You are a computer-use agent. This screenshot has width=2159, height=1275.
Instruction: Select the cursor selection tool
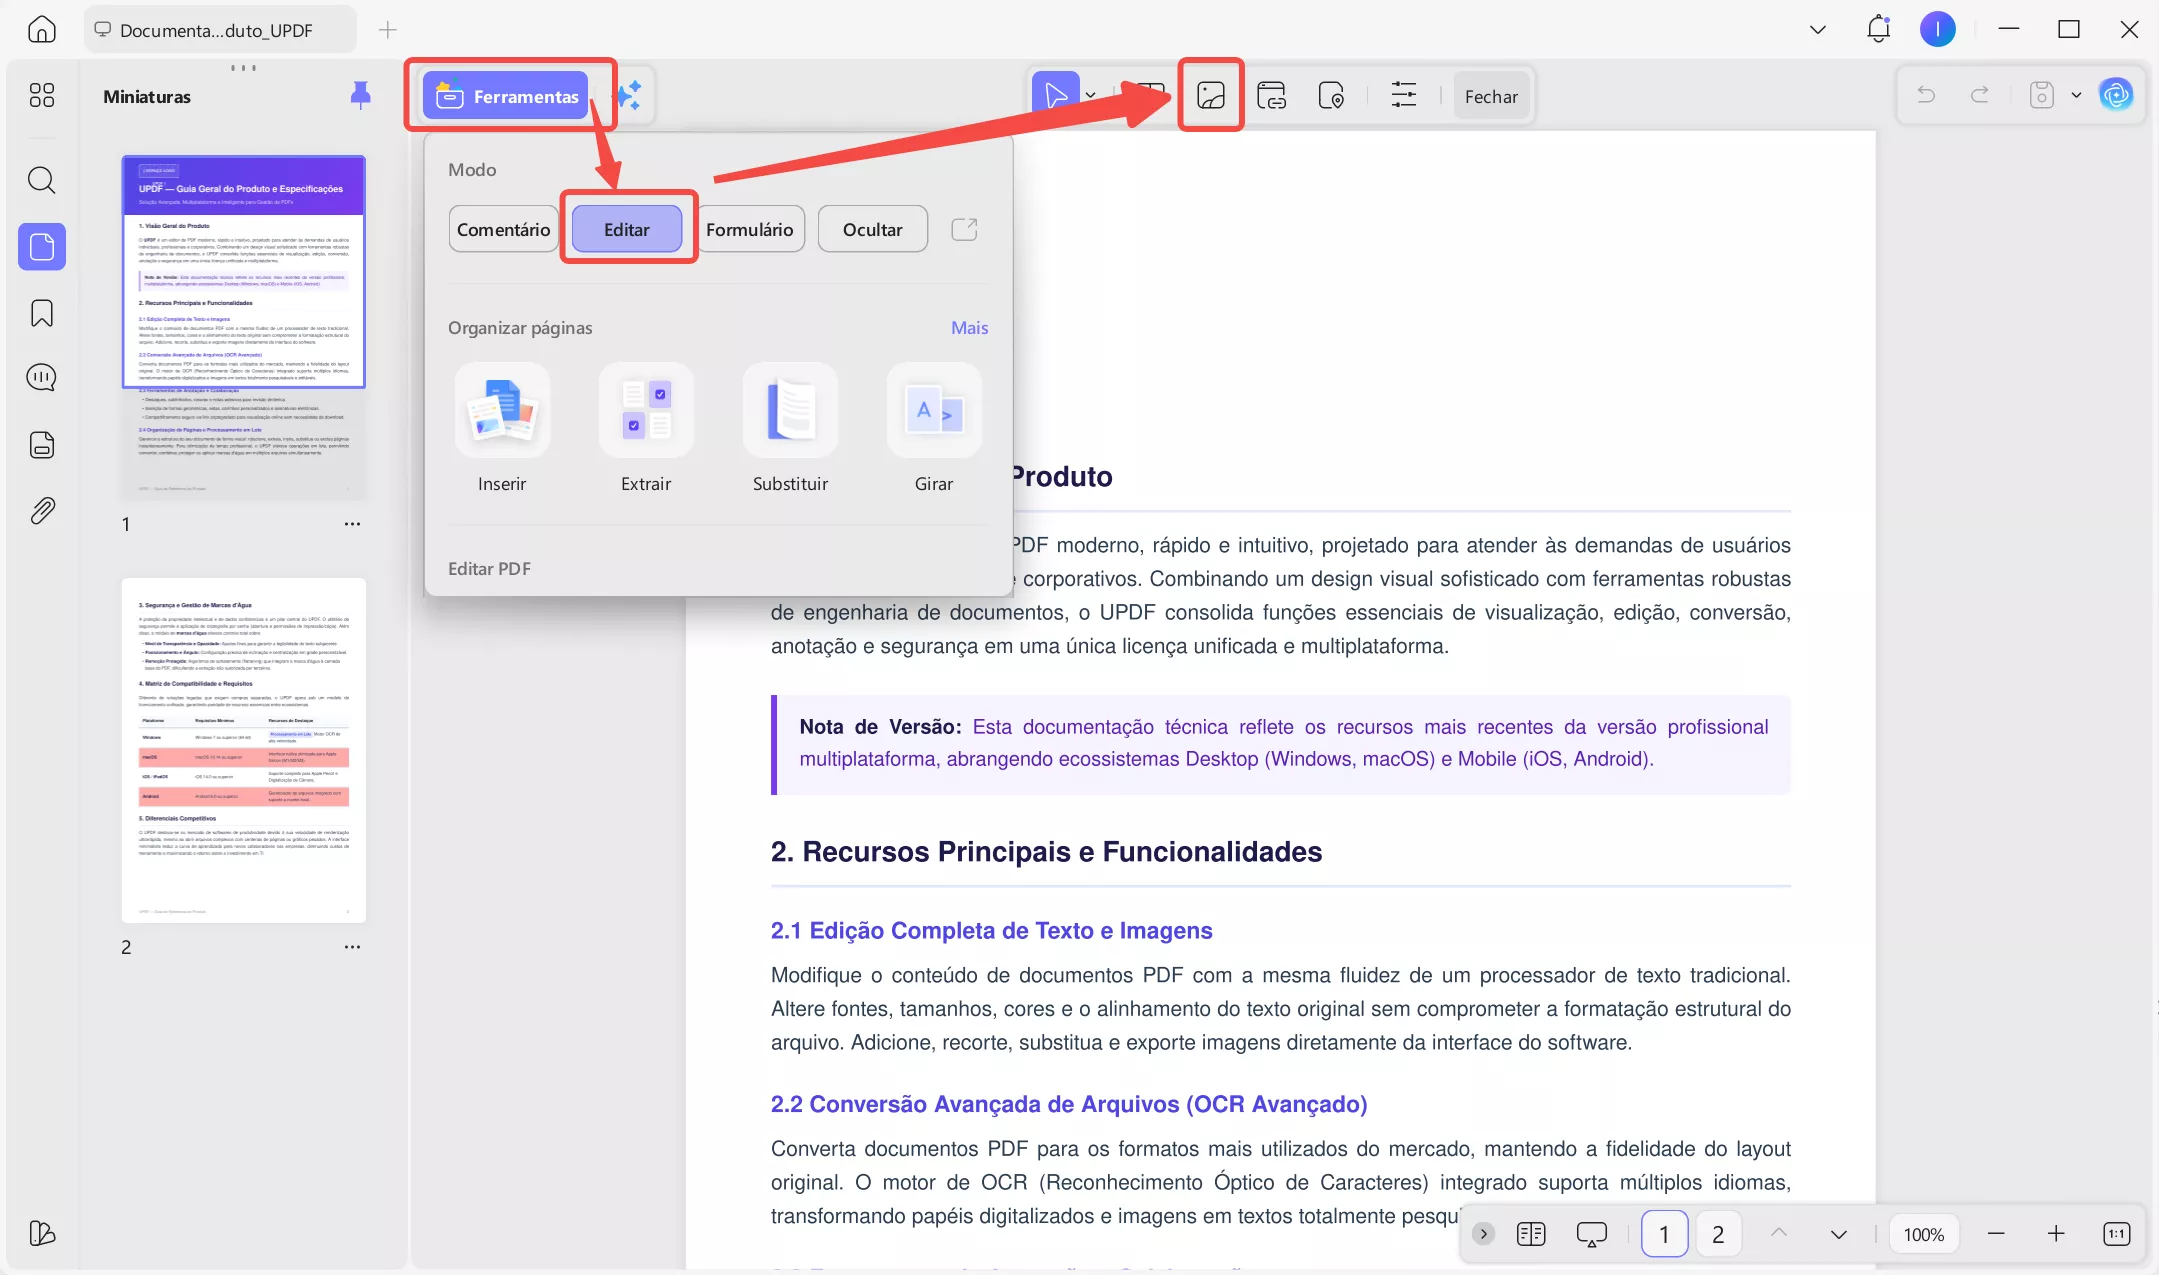coord(1056,96)
